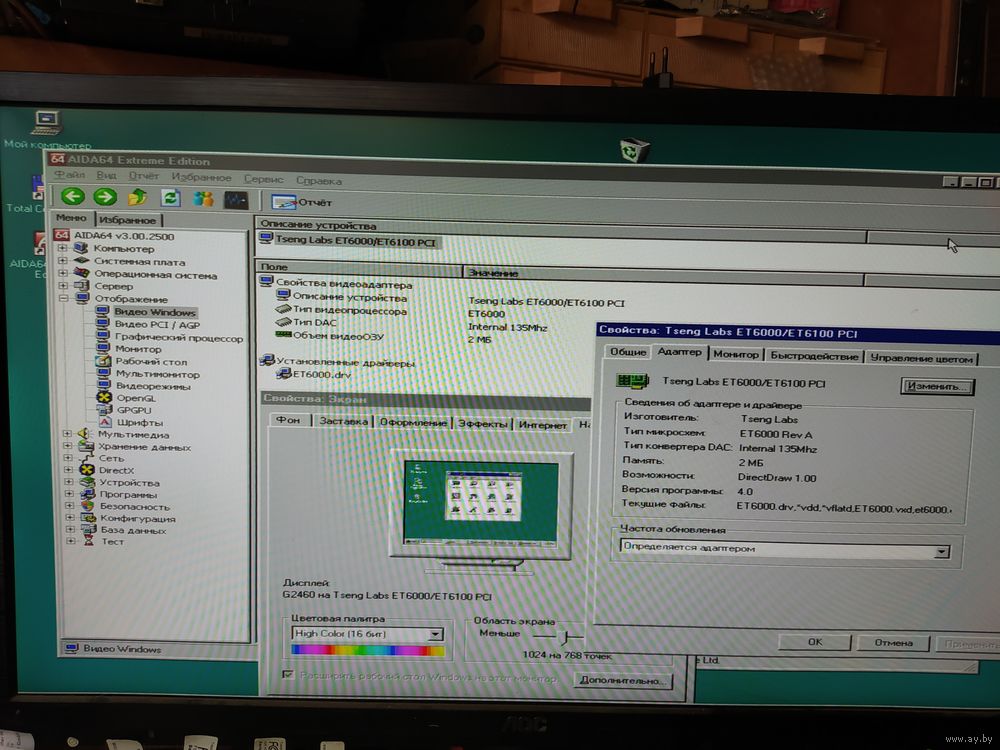This screenshot has width=1000, height=750.
Task: Refresh the AIDA64 page with the refresh icon
Action: (170, 198)
